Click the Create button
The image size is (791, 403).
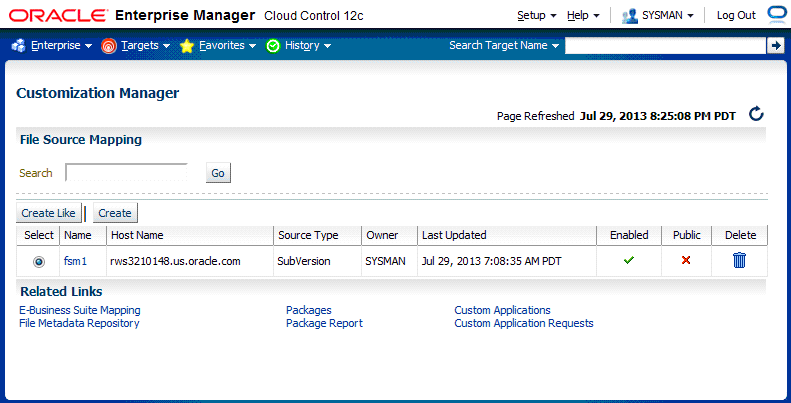pos(115,213)
